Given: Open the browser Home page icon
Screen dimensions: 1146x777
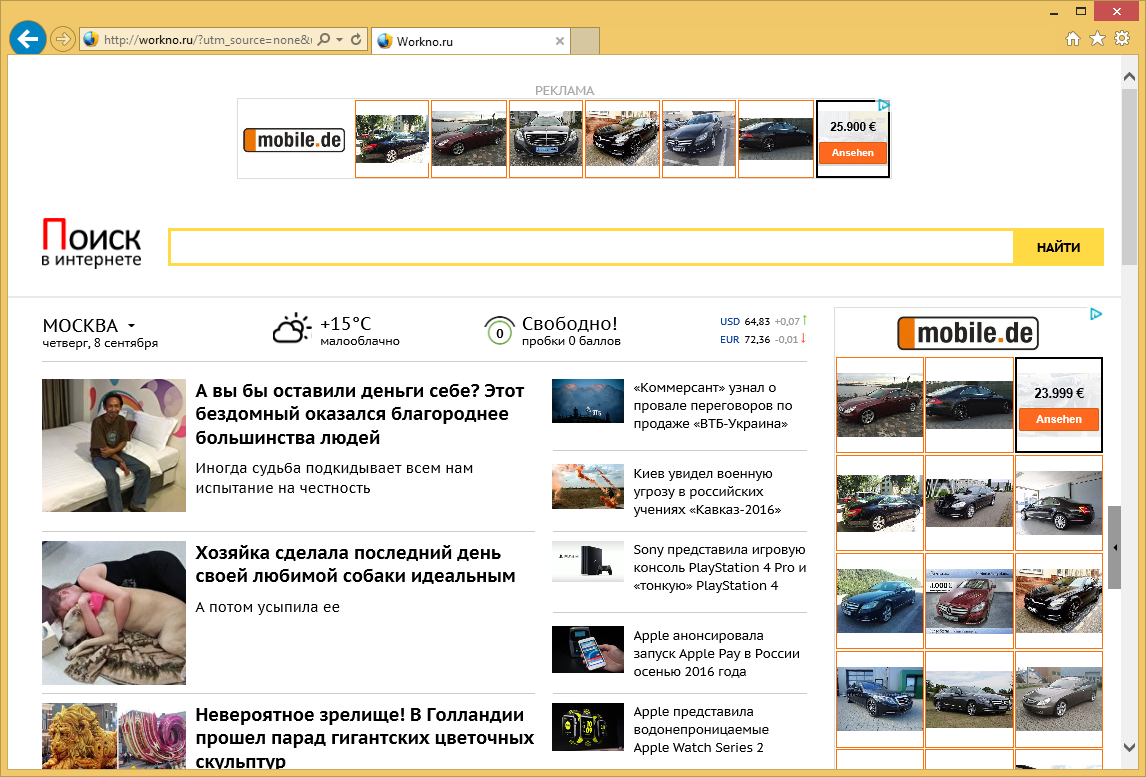Looking at the screenshot, I should point(1072,39).
